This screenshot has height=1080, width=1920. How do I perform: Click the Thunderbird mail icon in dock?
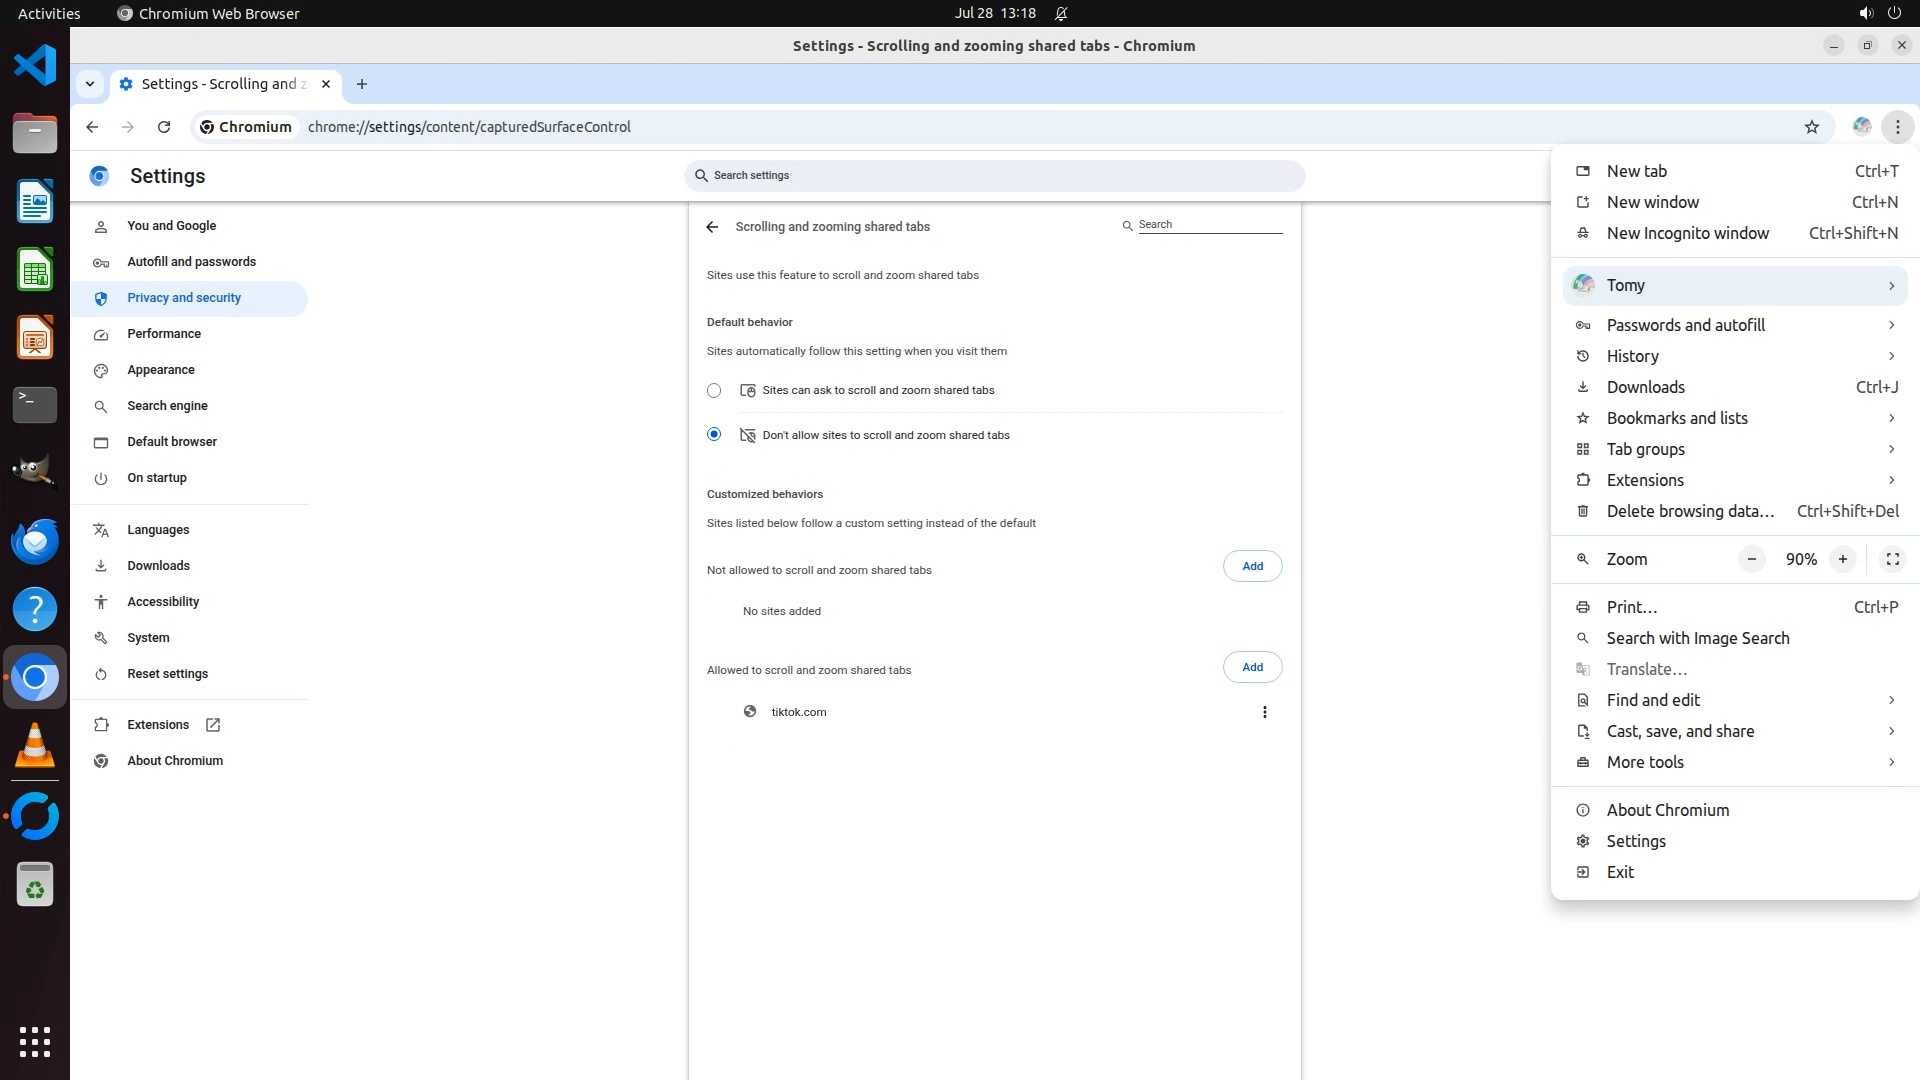click(x=35, y=541)
